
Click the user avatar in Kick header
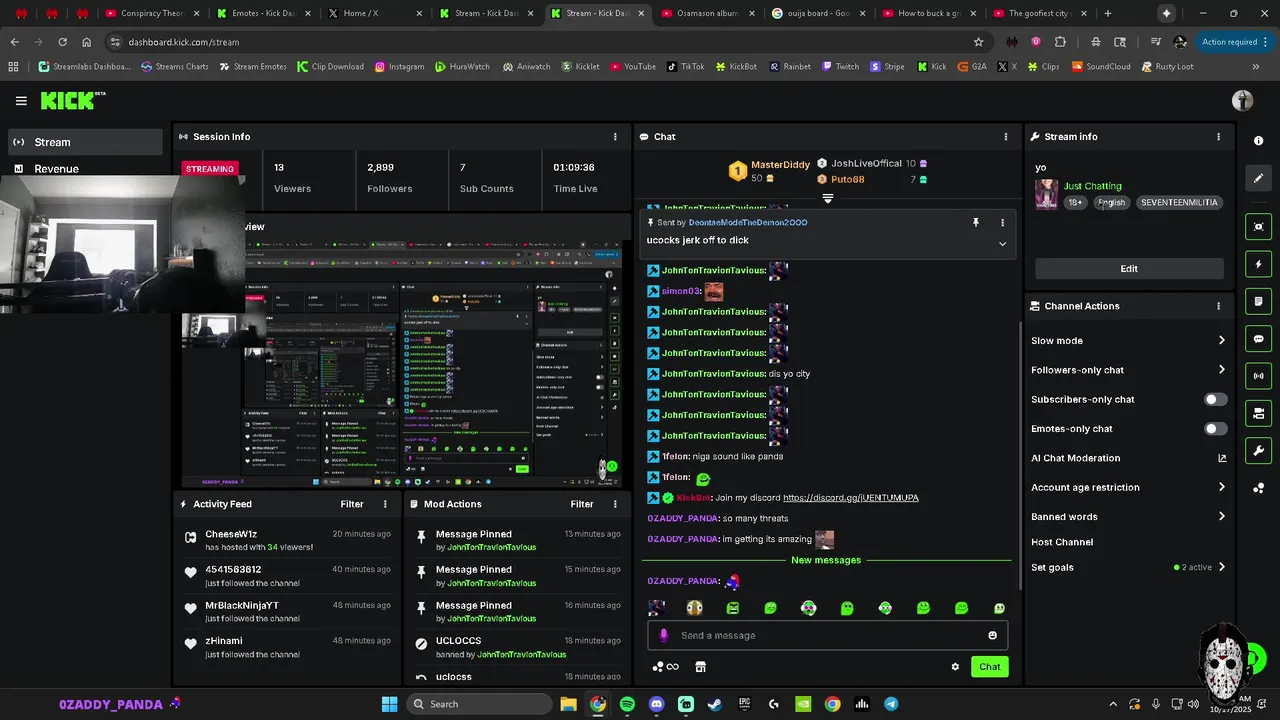click(1242, 101)
